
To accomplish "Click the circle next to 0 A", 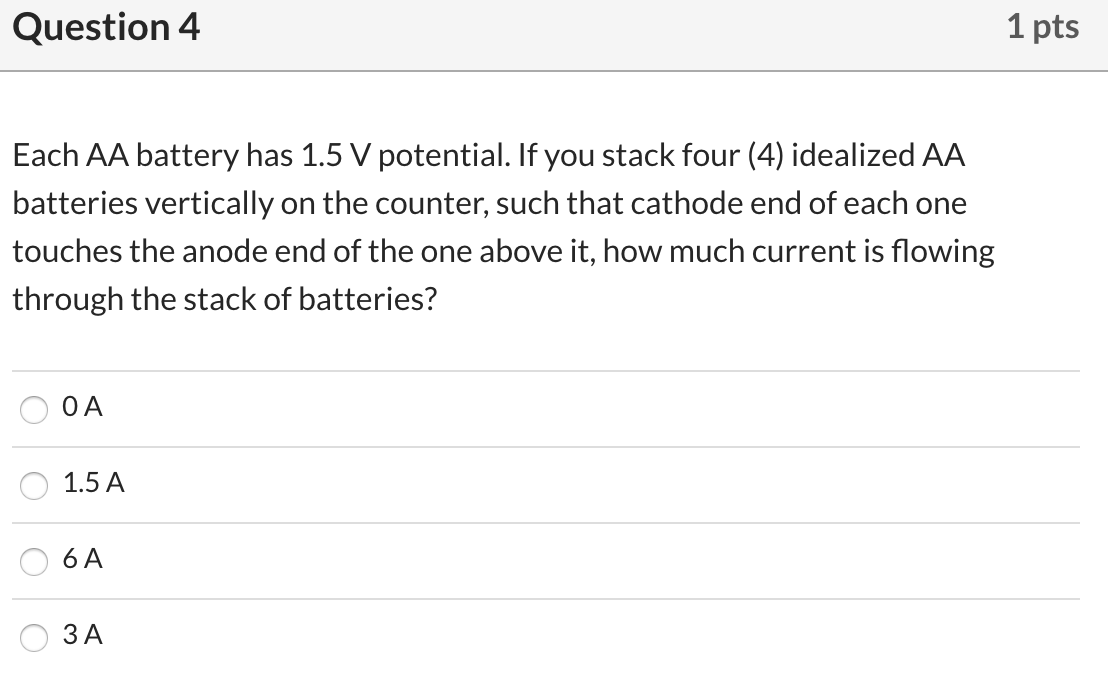I will click(x=34, y=409).
